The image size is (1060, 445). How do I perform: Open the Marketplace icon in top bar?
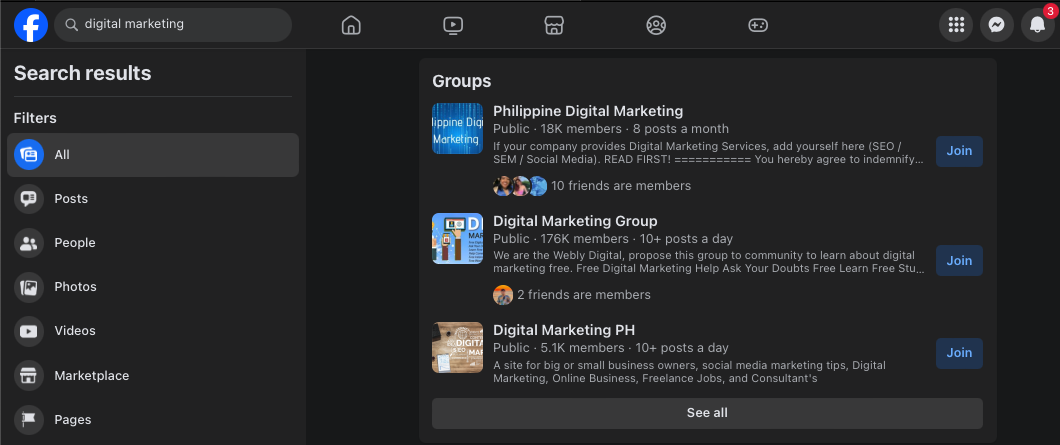pos(554,25)
